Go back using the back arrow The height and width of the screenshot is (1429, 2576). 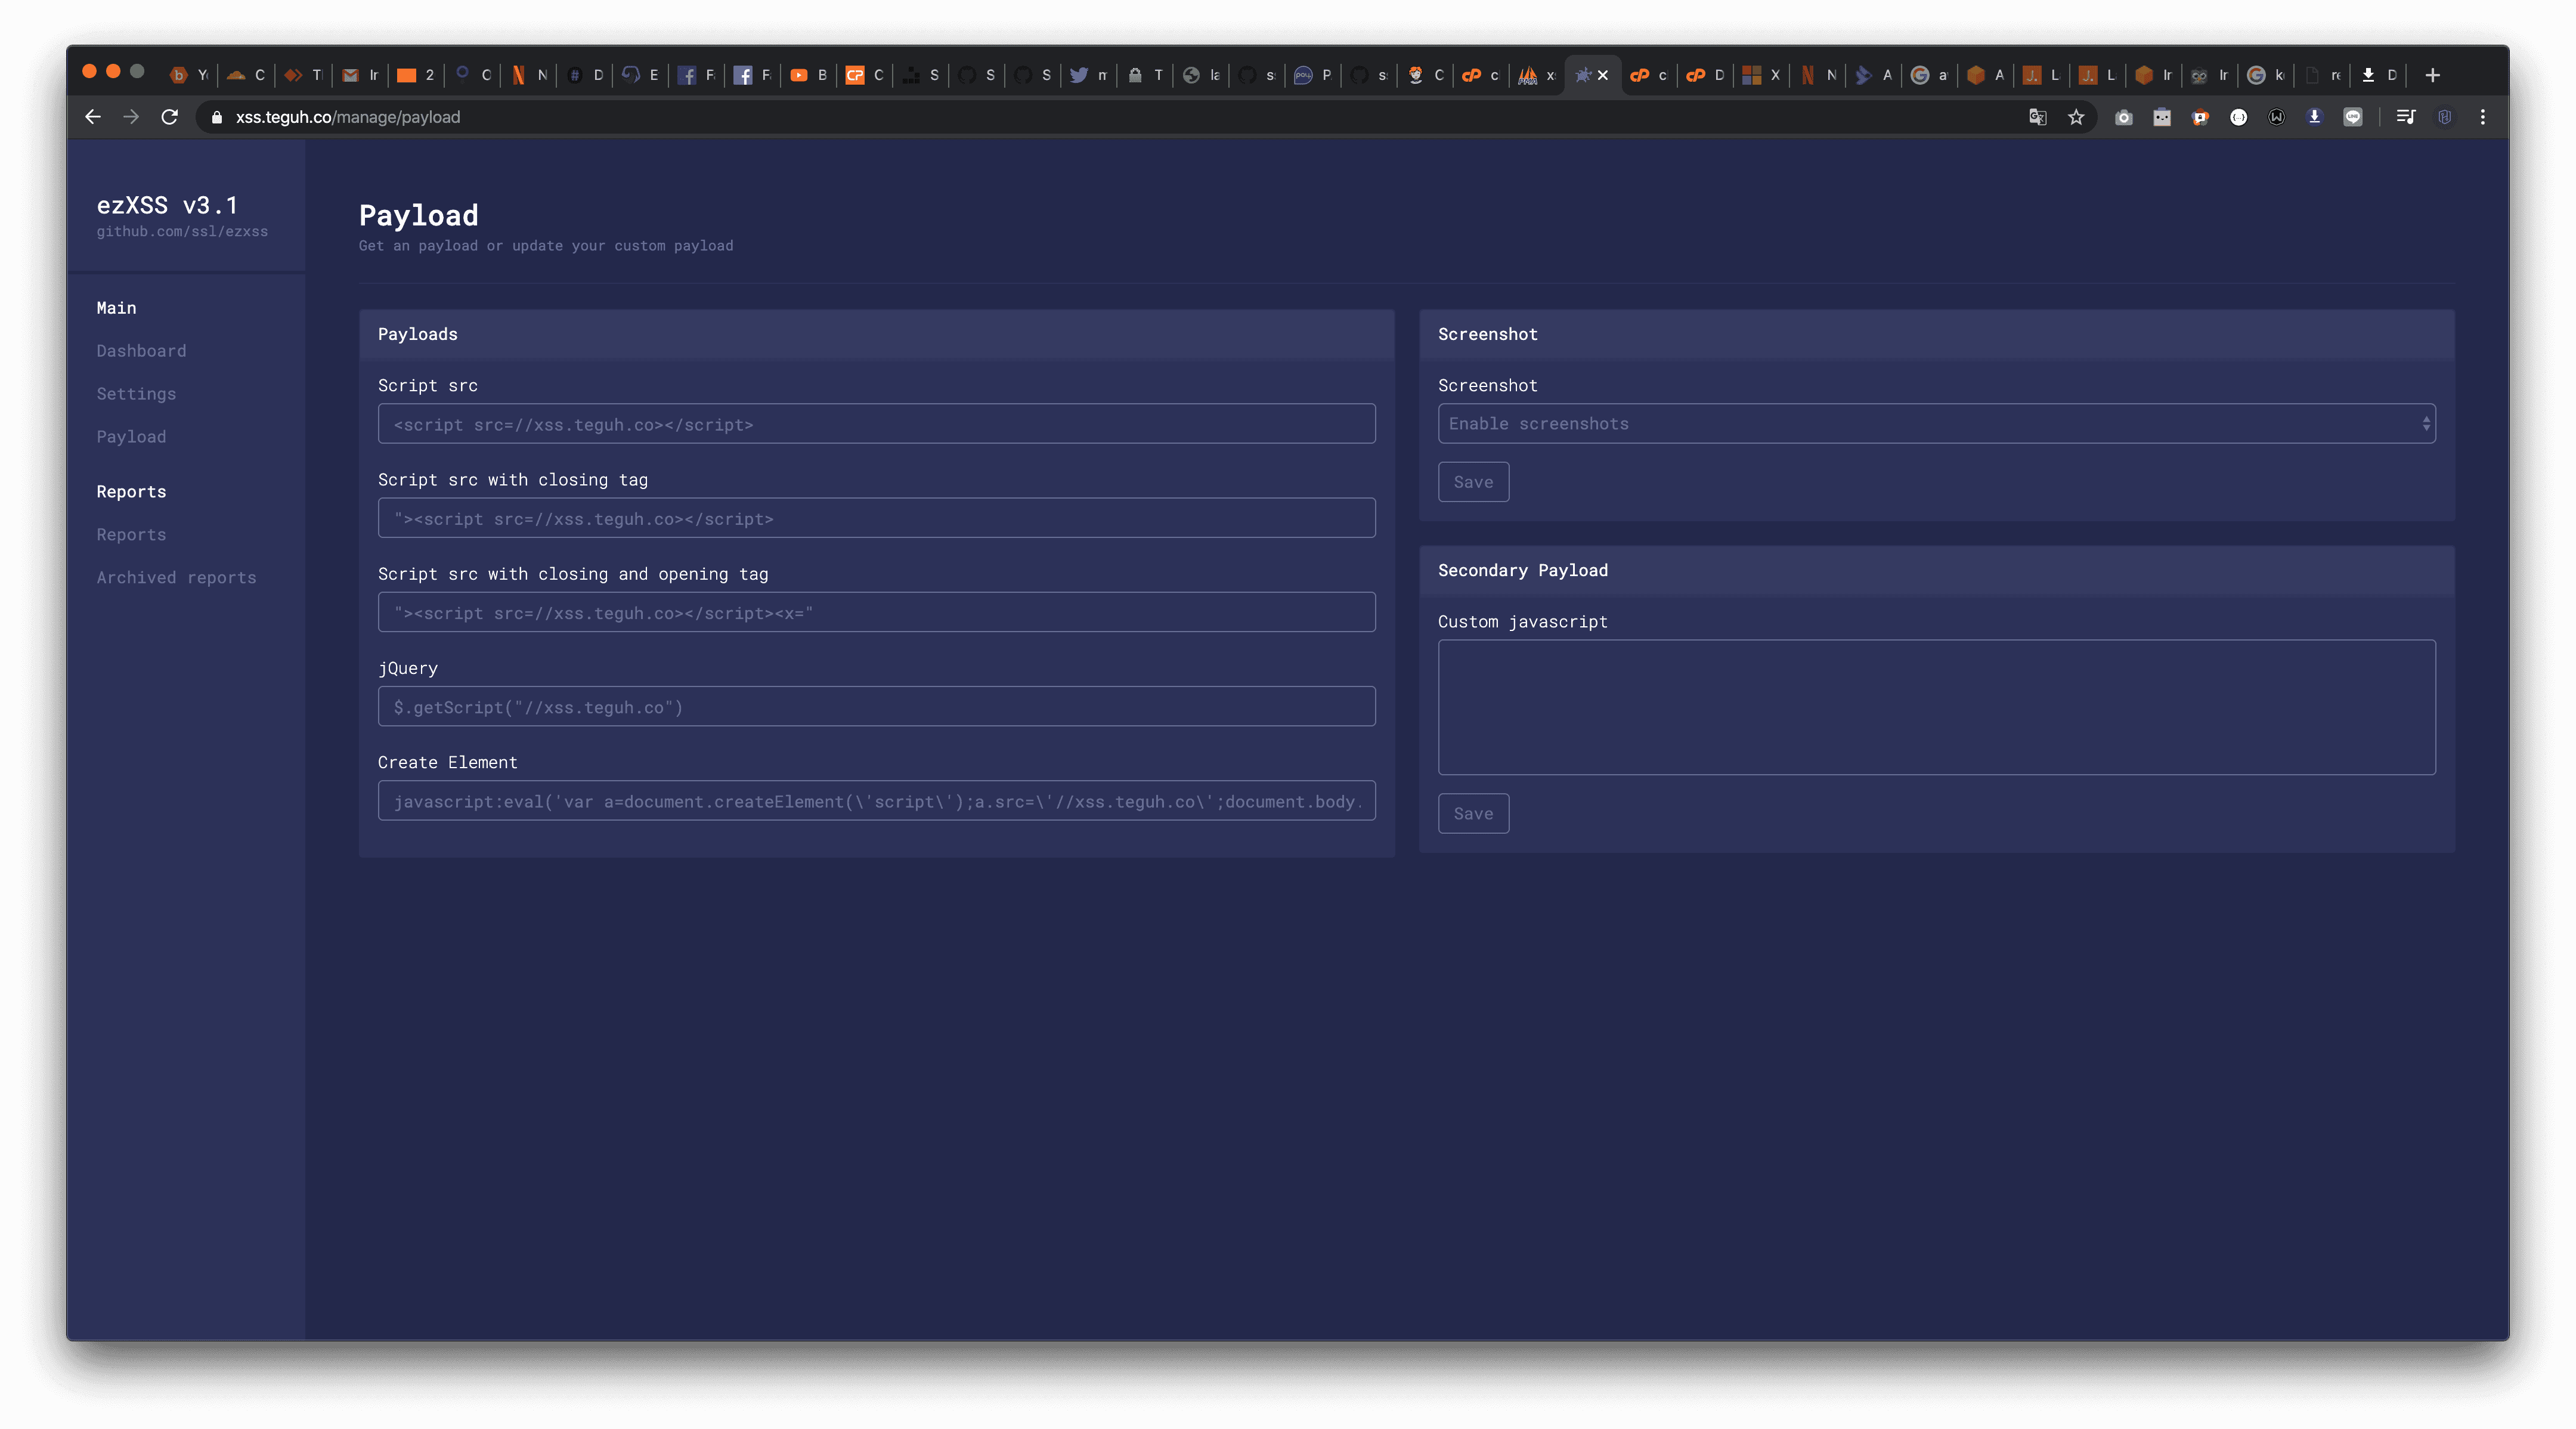pyautogui.click(x=93, y=117)
